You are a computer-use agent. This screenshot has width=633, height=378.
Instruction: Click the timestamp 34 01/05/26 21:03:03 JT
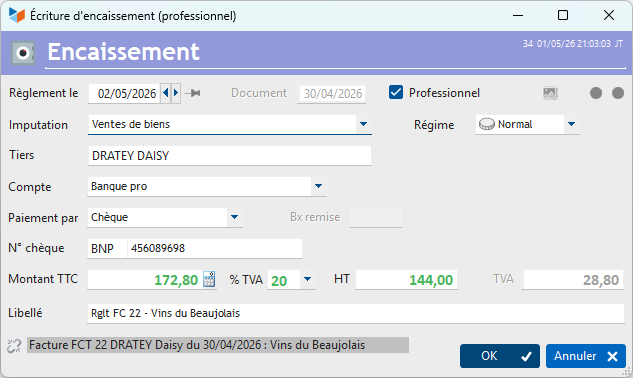tap(573, 44)
